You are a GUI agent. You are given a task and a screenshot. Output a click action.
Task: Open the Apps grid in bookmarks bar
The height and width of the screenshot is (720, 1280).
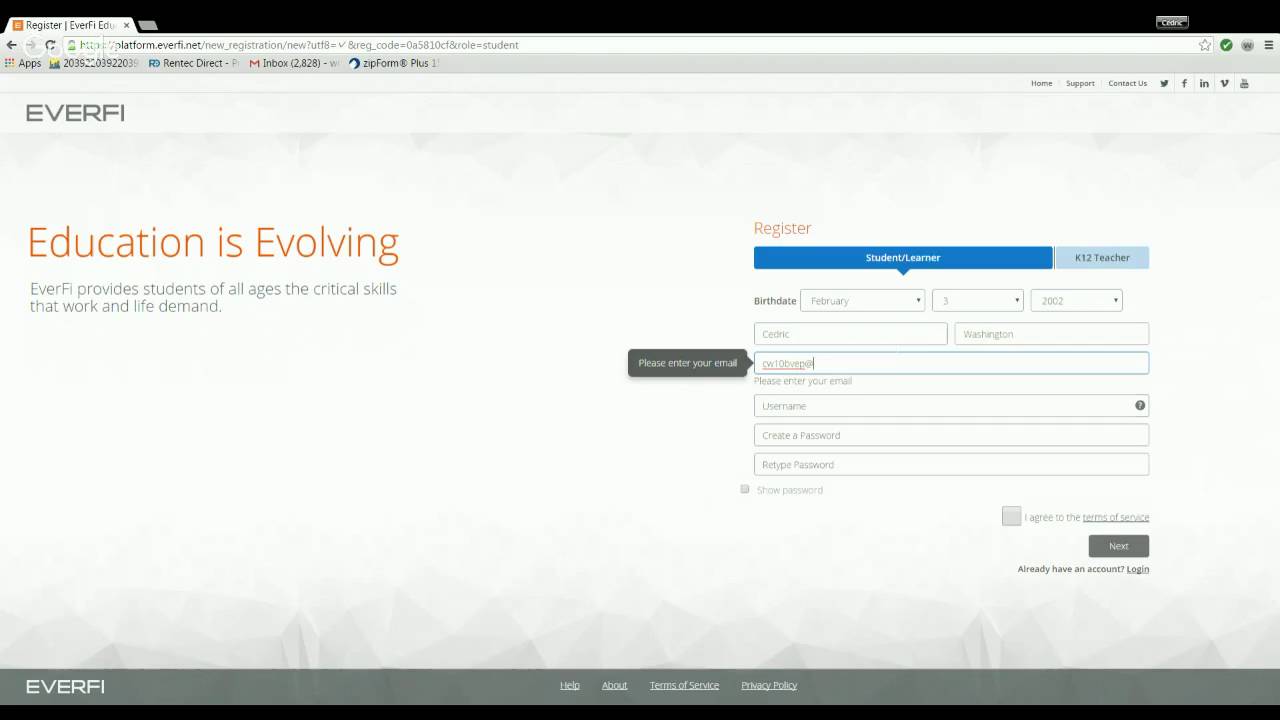coord(23,63)
